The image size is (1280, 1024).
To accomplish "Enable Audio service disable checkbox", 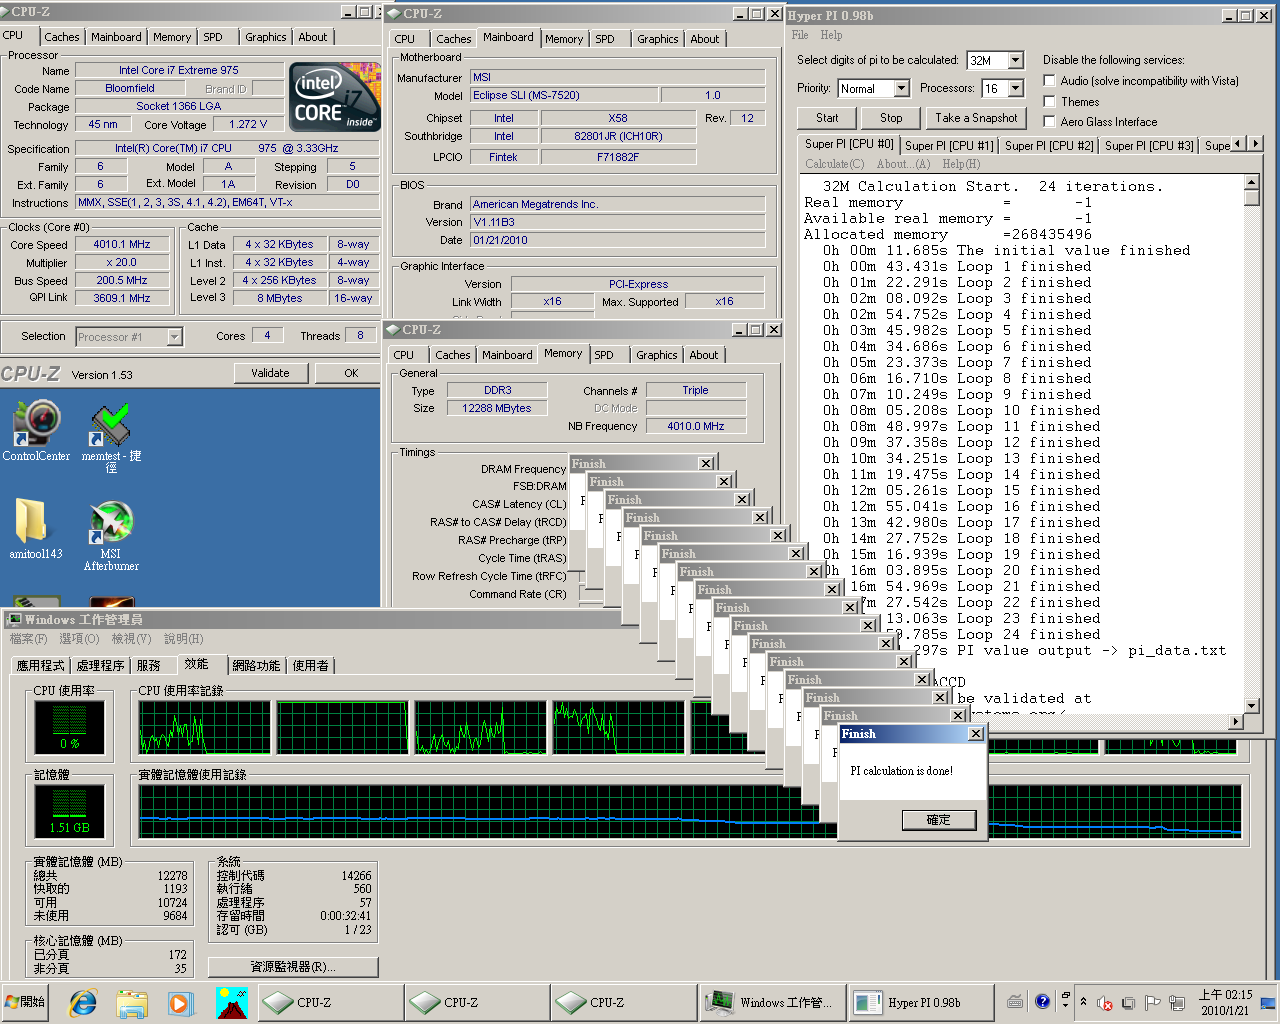I will (1049, 80).
